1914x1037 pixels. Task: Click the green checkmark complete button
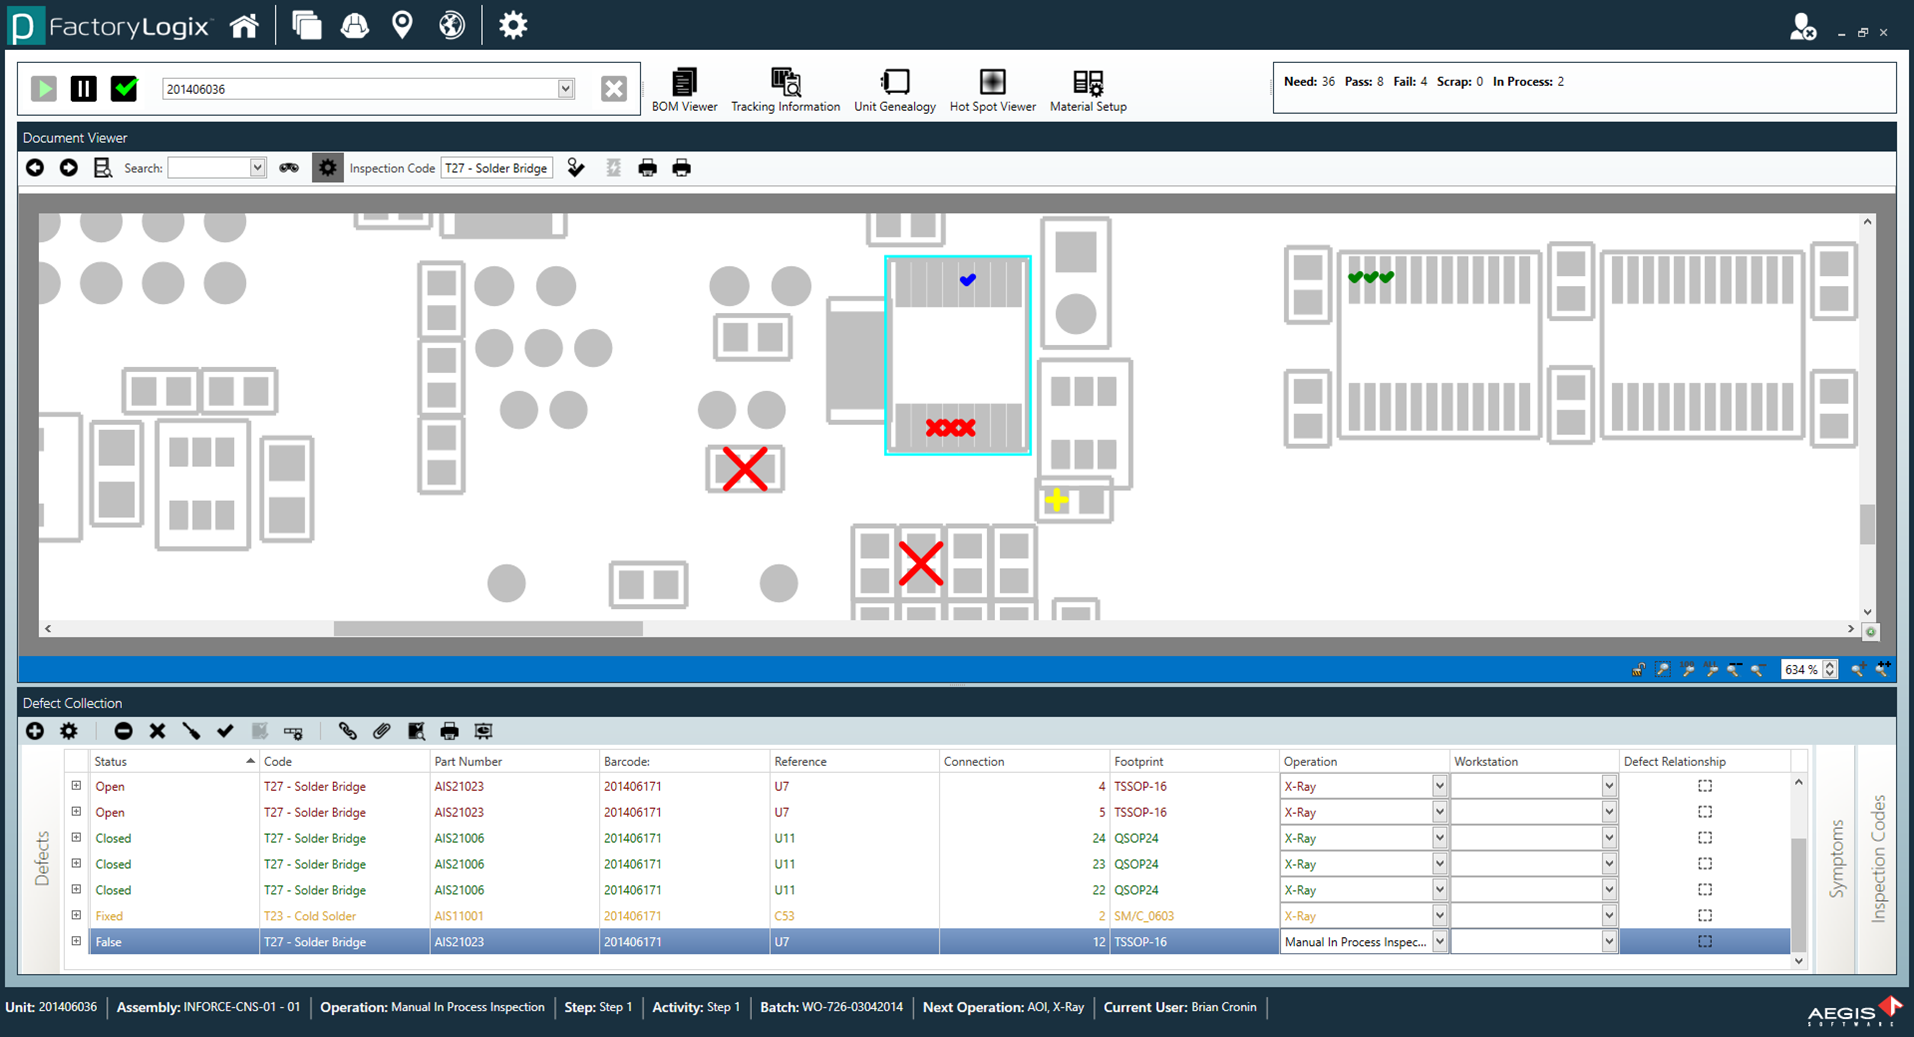coord(125,89)
